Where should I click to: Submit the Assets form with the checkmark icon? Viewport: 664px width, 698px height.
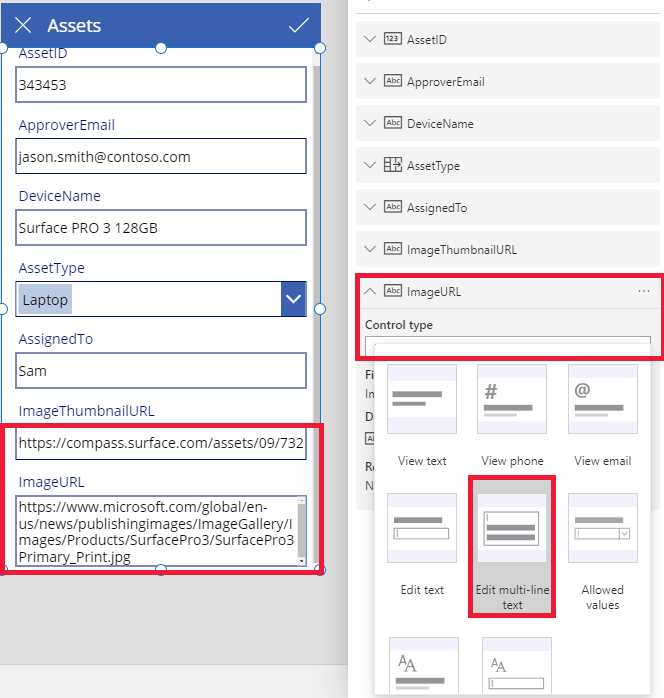pyautogui.click(x=299, y=25)
